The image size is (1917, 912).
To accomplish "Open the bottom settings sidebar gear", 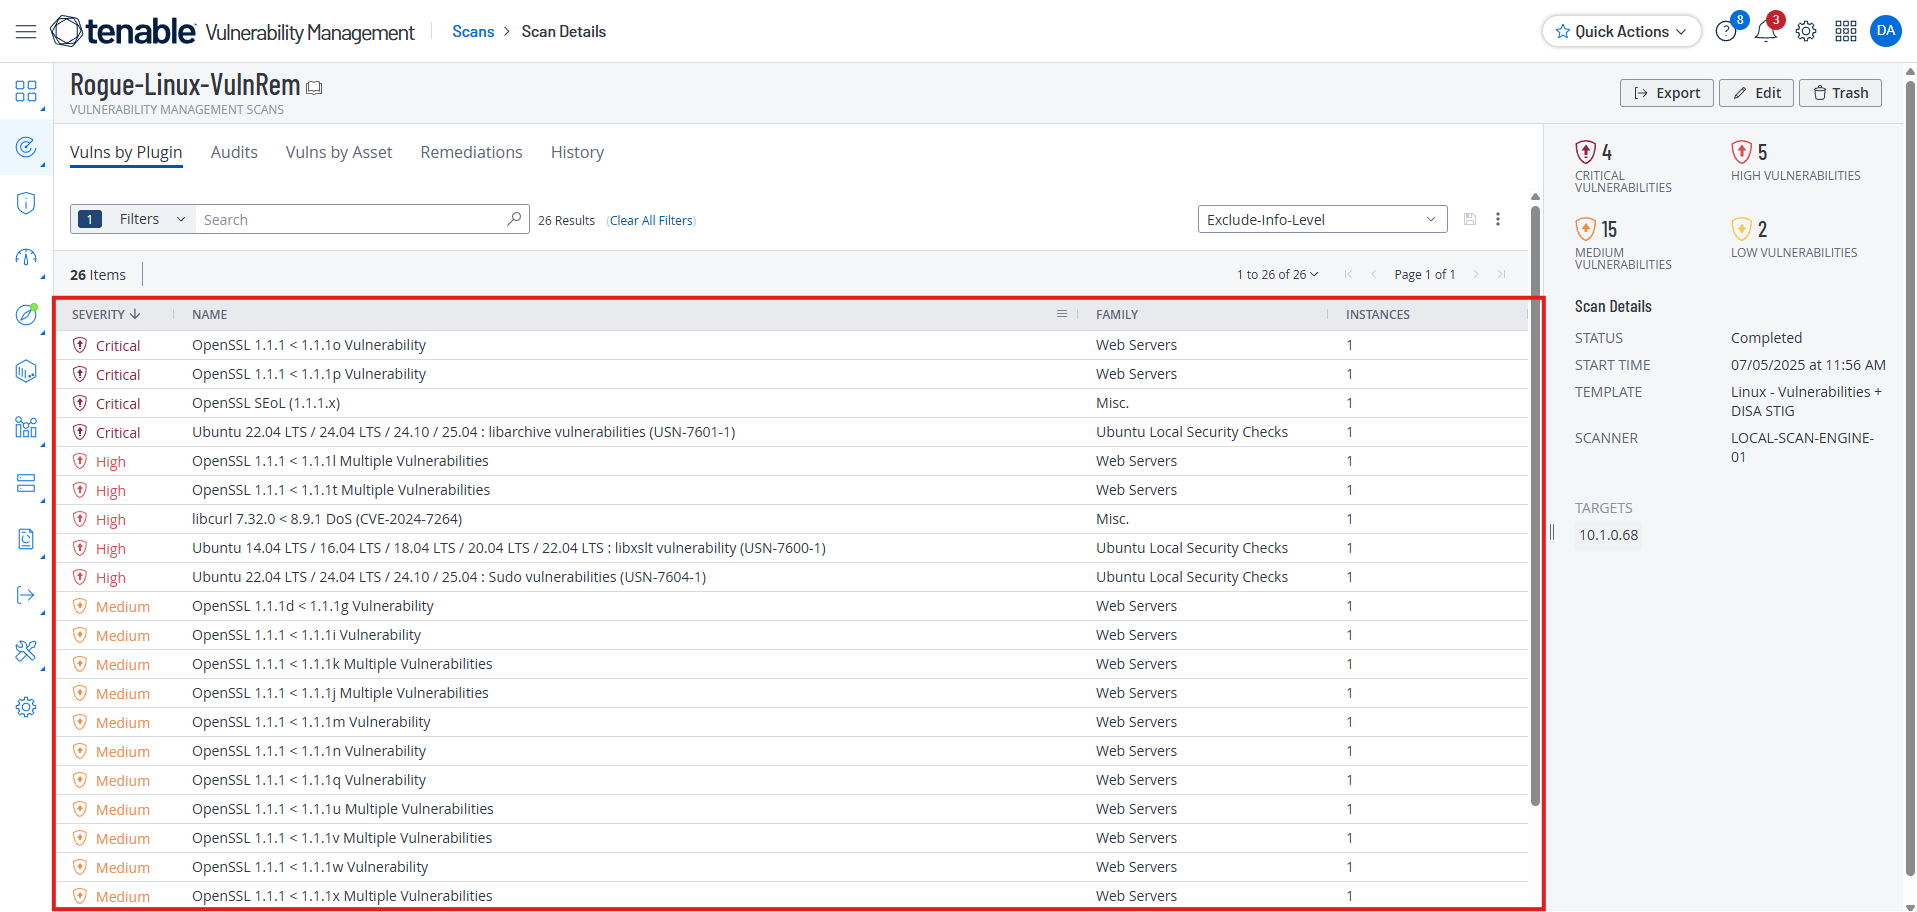I will pyautogui.click(x=26, y=707).
